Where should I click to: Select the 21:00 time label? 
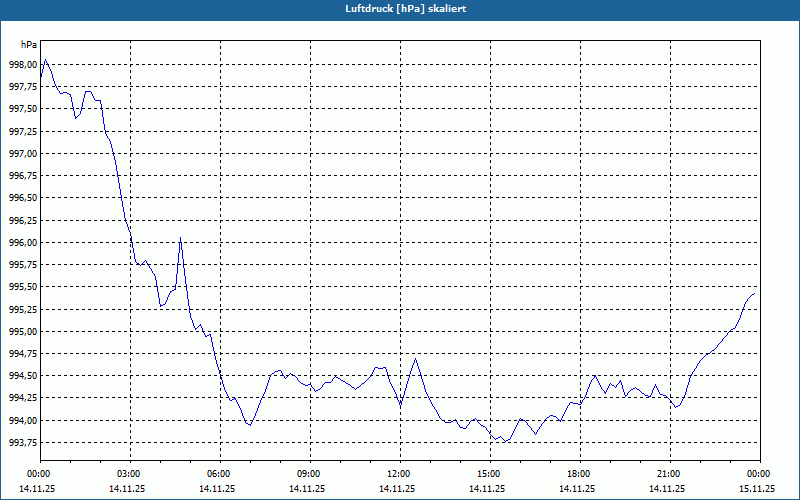coord(668,474)
